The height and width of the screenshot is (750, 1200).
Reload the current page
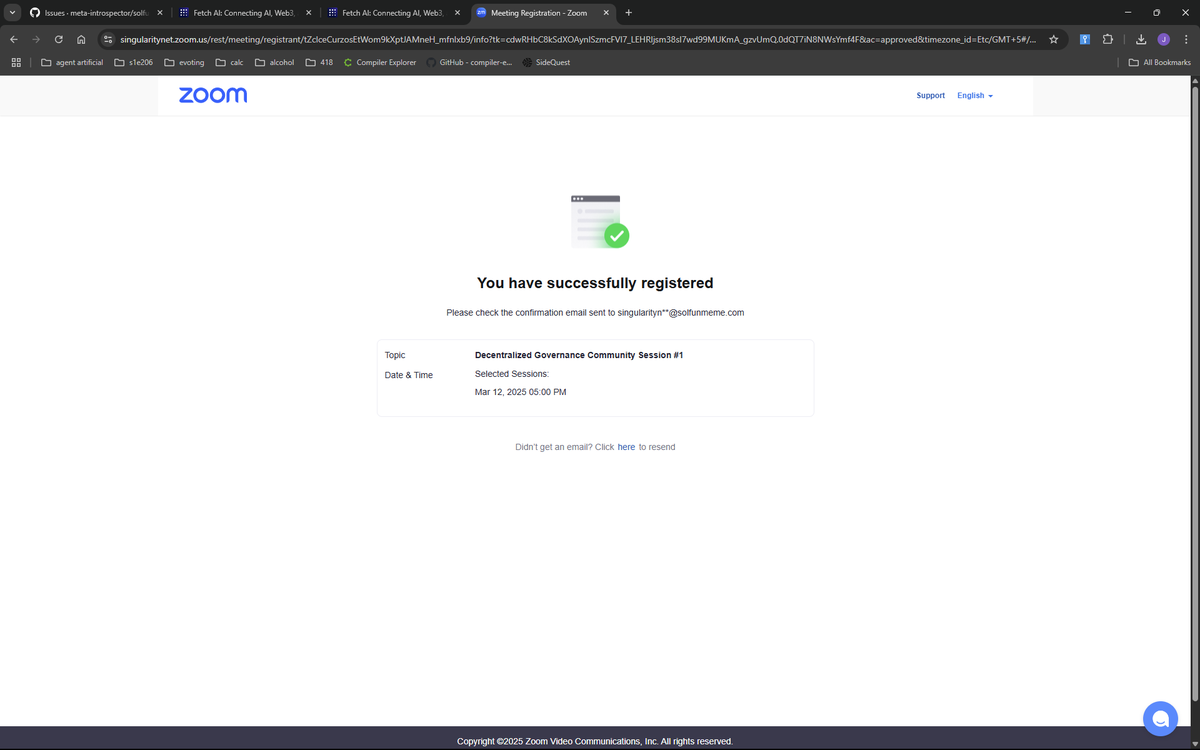click(59, 39)
